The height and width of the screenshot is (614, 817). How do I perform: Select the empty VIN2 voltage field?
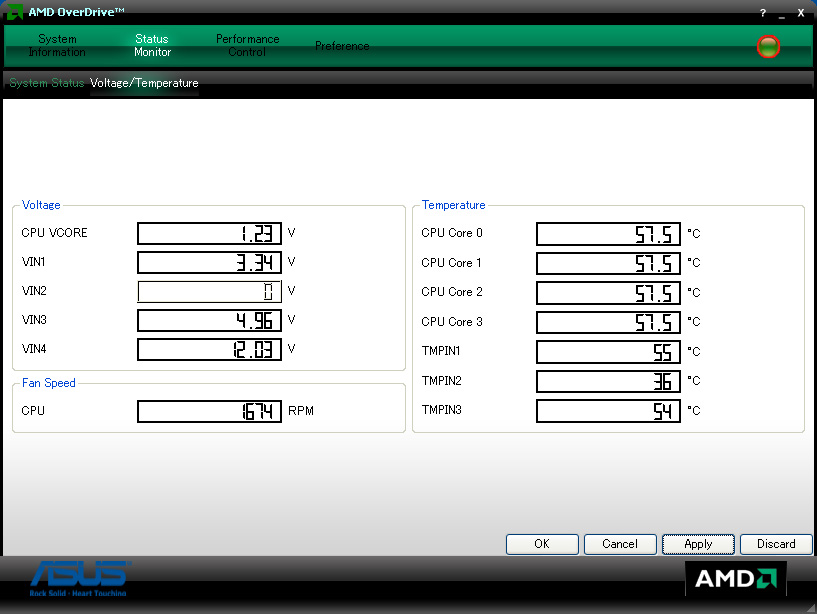click(x=209, y=292)
